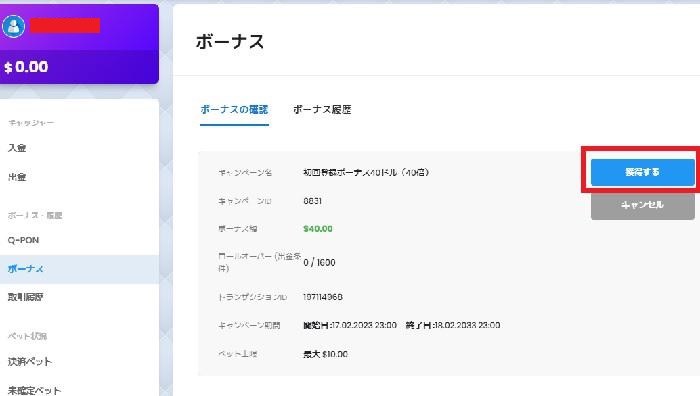
Task: Click the campaign name 初回登録ボーナス text
Action: (x=366, y=172)
